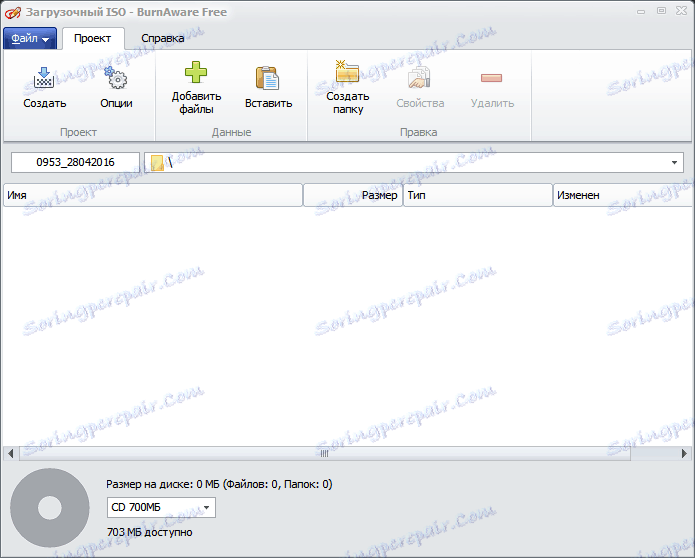Click the Правка group label

(418, 132)
